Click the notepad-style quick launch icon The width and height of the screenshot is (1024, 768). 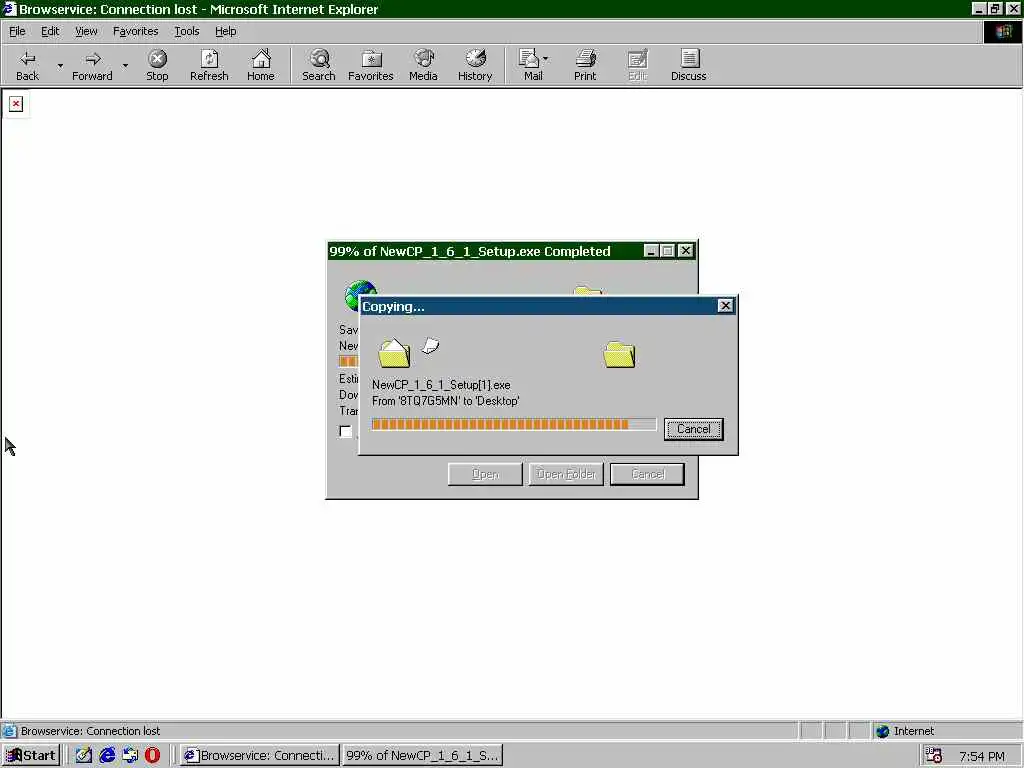coord(84,756)
